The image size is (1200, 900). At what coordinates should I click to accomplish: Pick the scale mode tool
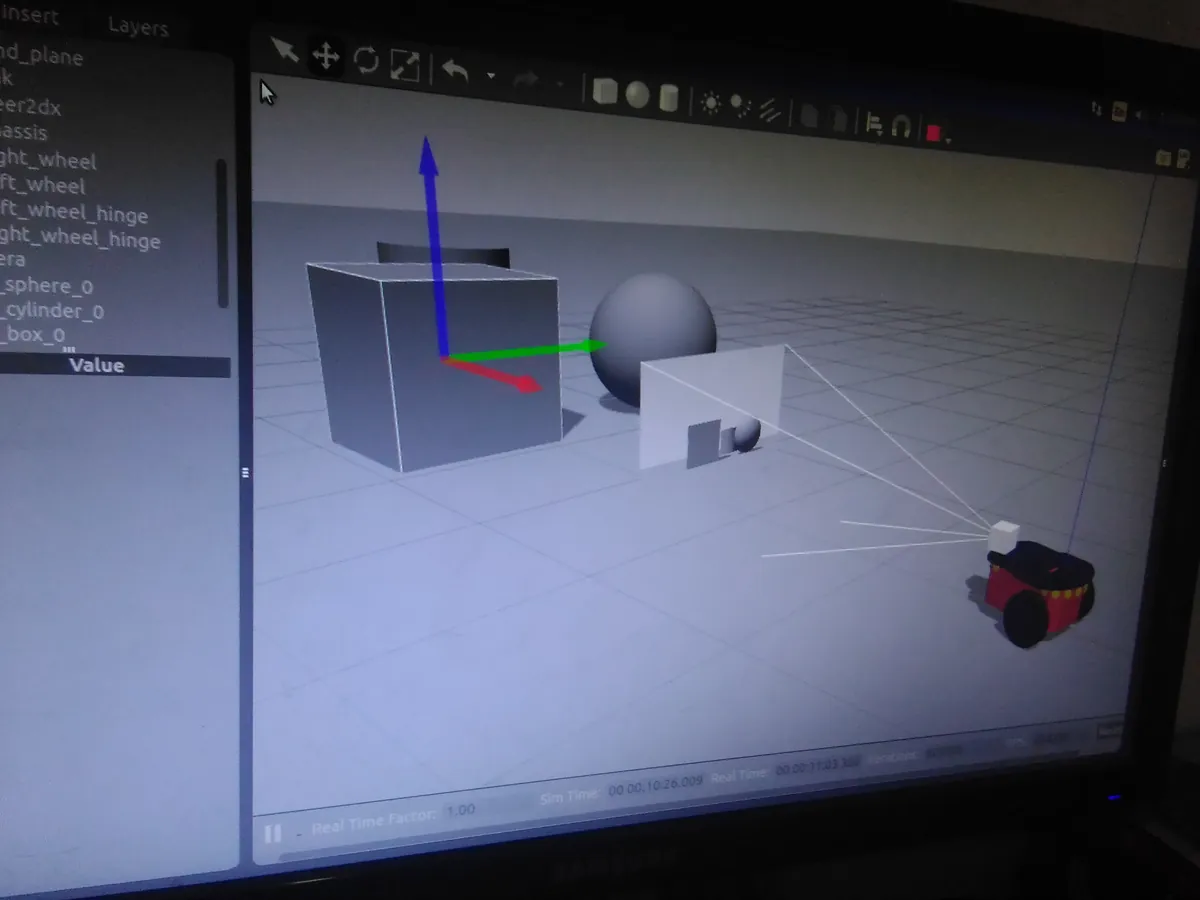pos(404,66)
